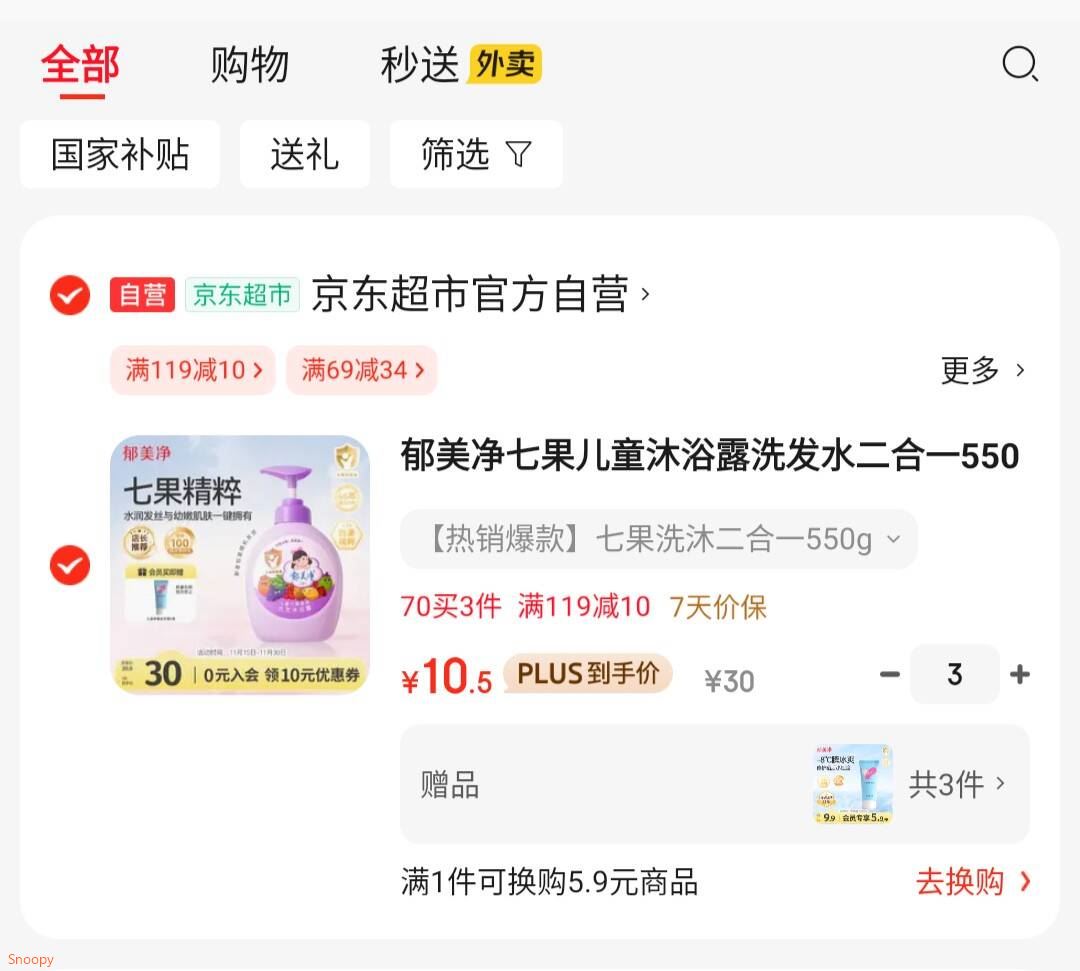The height and width of the screenshot is (971, 1080).
Task: Tap the 国家补贴 filter button
Action: click(120, 154)
